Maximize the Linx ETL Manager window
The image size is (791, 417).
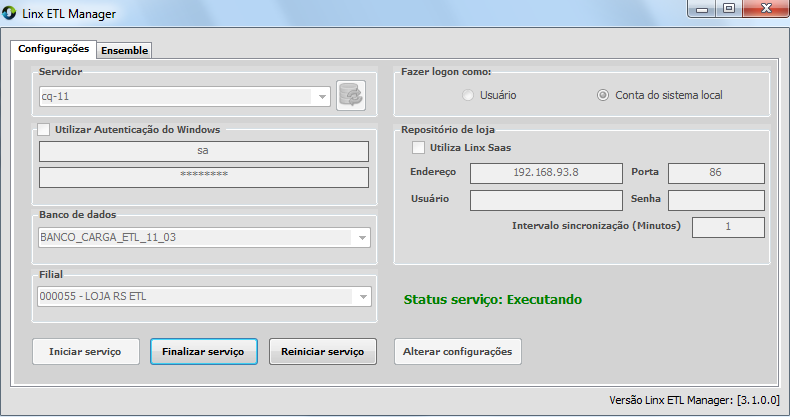[728, 9]
